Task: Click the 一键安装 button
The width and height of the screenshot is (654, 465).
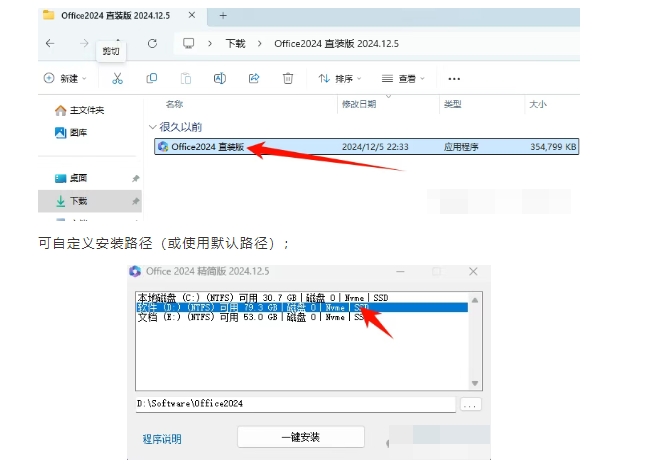Action: coord(301,437)
